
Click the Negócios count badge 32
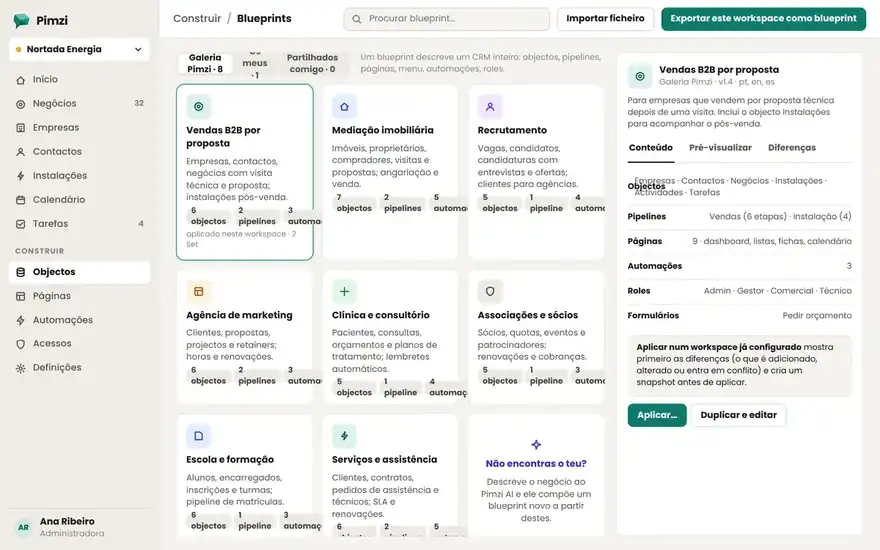point(139,103)
